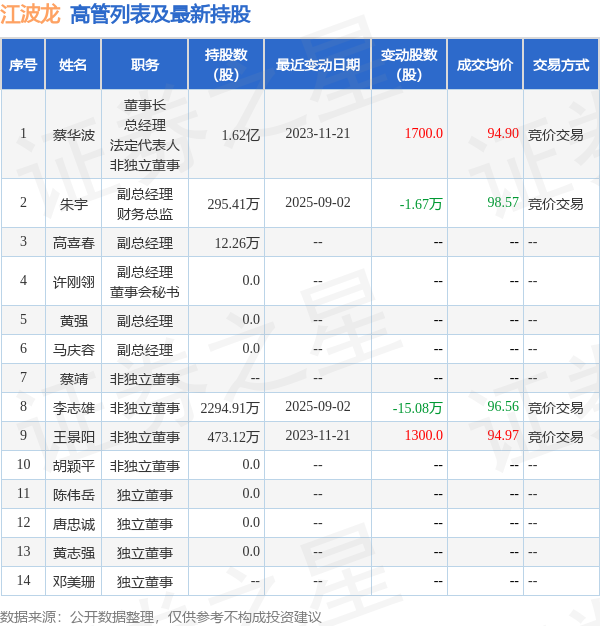The image size is (600, 626).
Task: Click the 职务 column header
Action: 145,64
